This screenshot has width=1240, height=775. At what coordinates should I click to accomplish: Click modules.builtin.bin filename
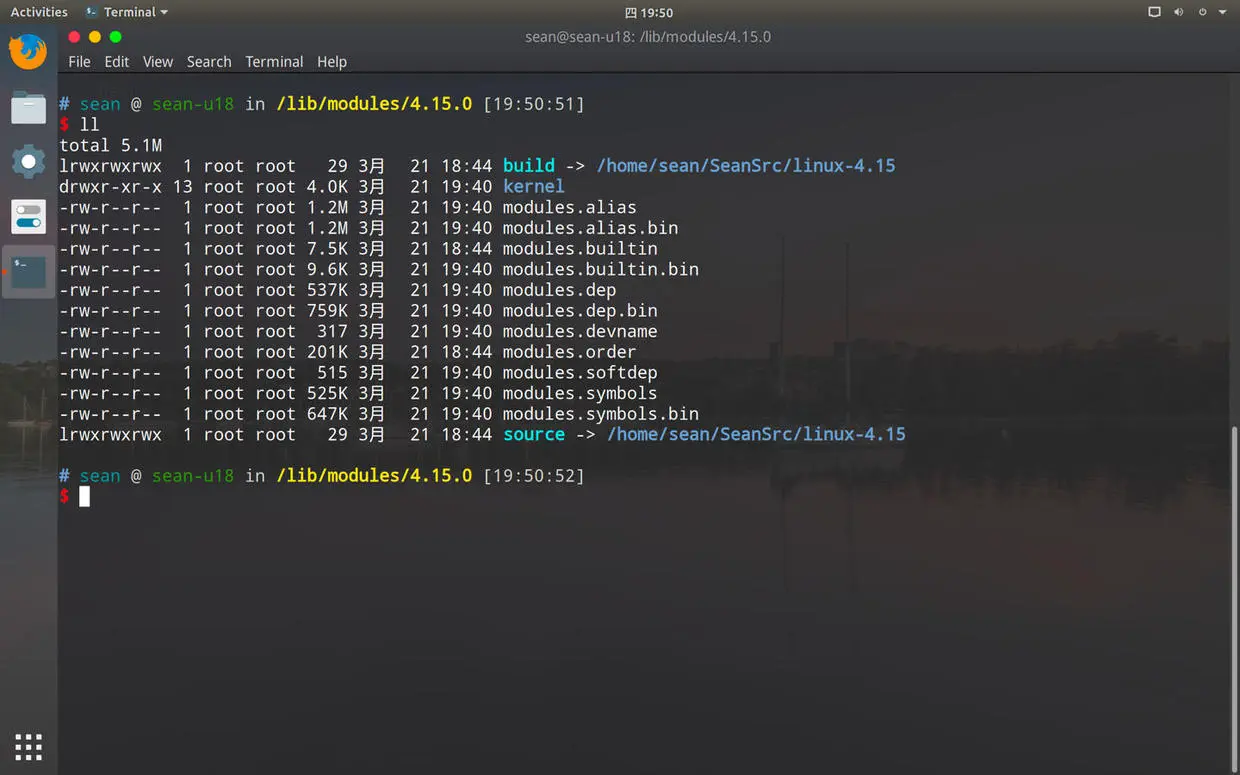click(601, 269)
